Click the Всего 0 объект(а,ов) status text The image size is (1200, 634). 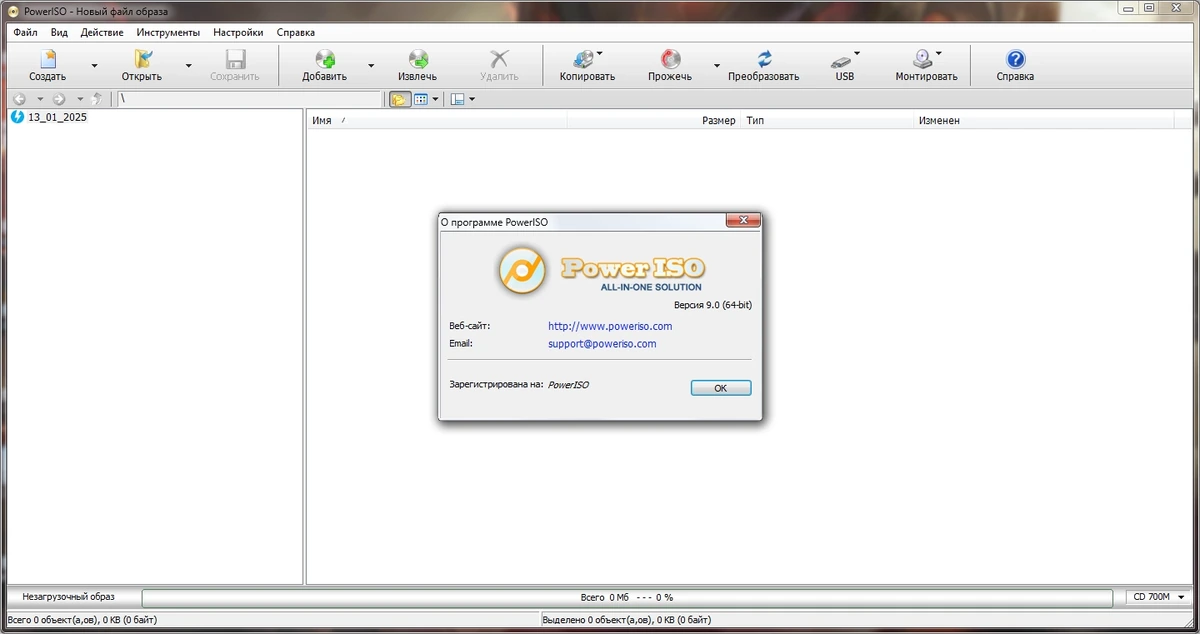(82, 620)
